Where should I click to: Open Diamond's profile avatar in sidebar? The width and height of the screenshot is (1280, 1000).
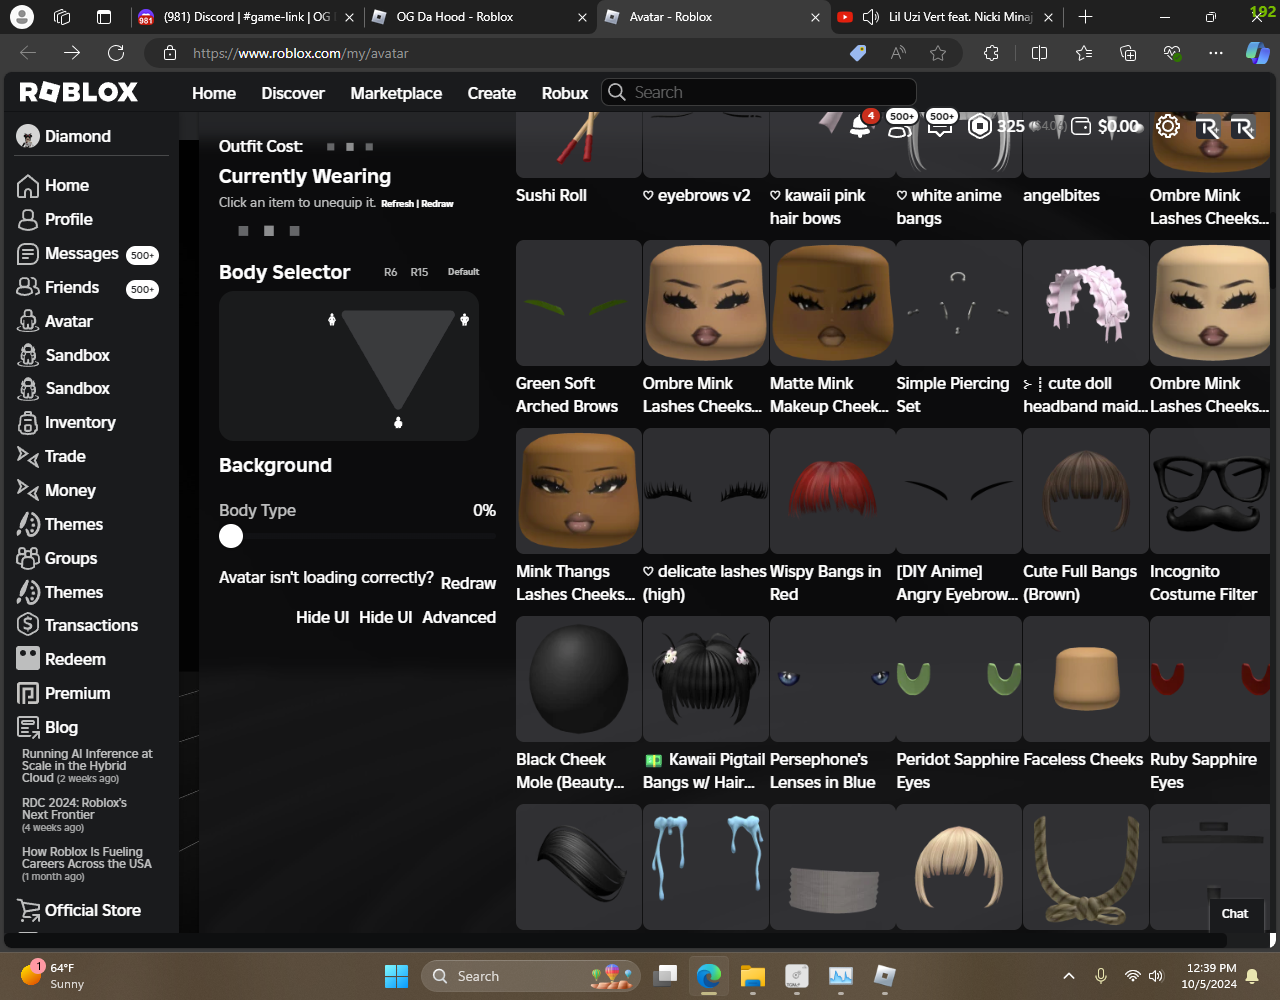coord(28,136)
